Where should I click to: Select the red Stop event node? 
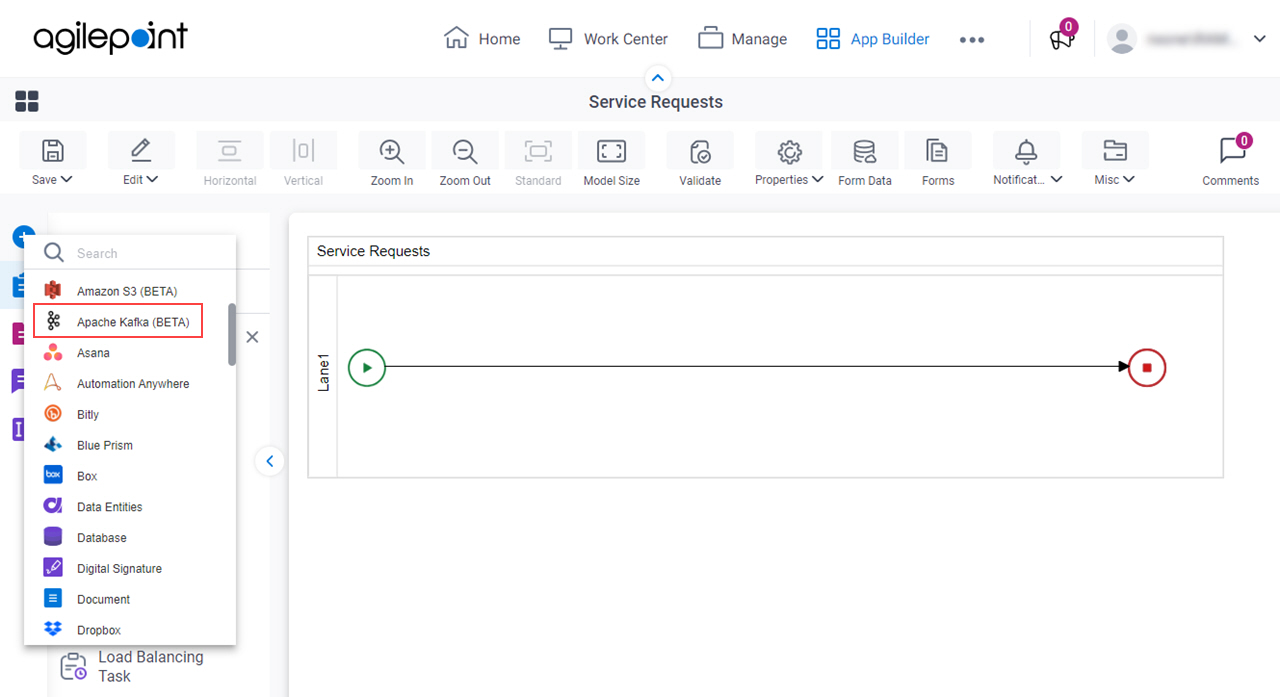click(1147, 367)
